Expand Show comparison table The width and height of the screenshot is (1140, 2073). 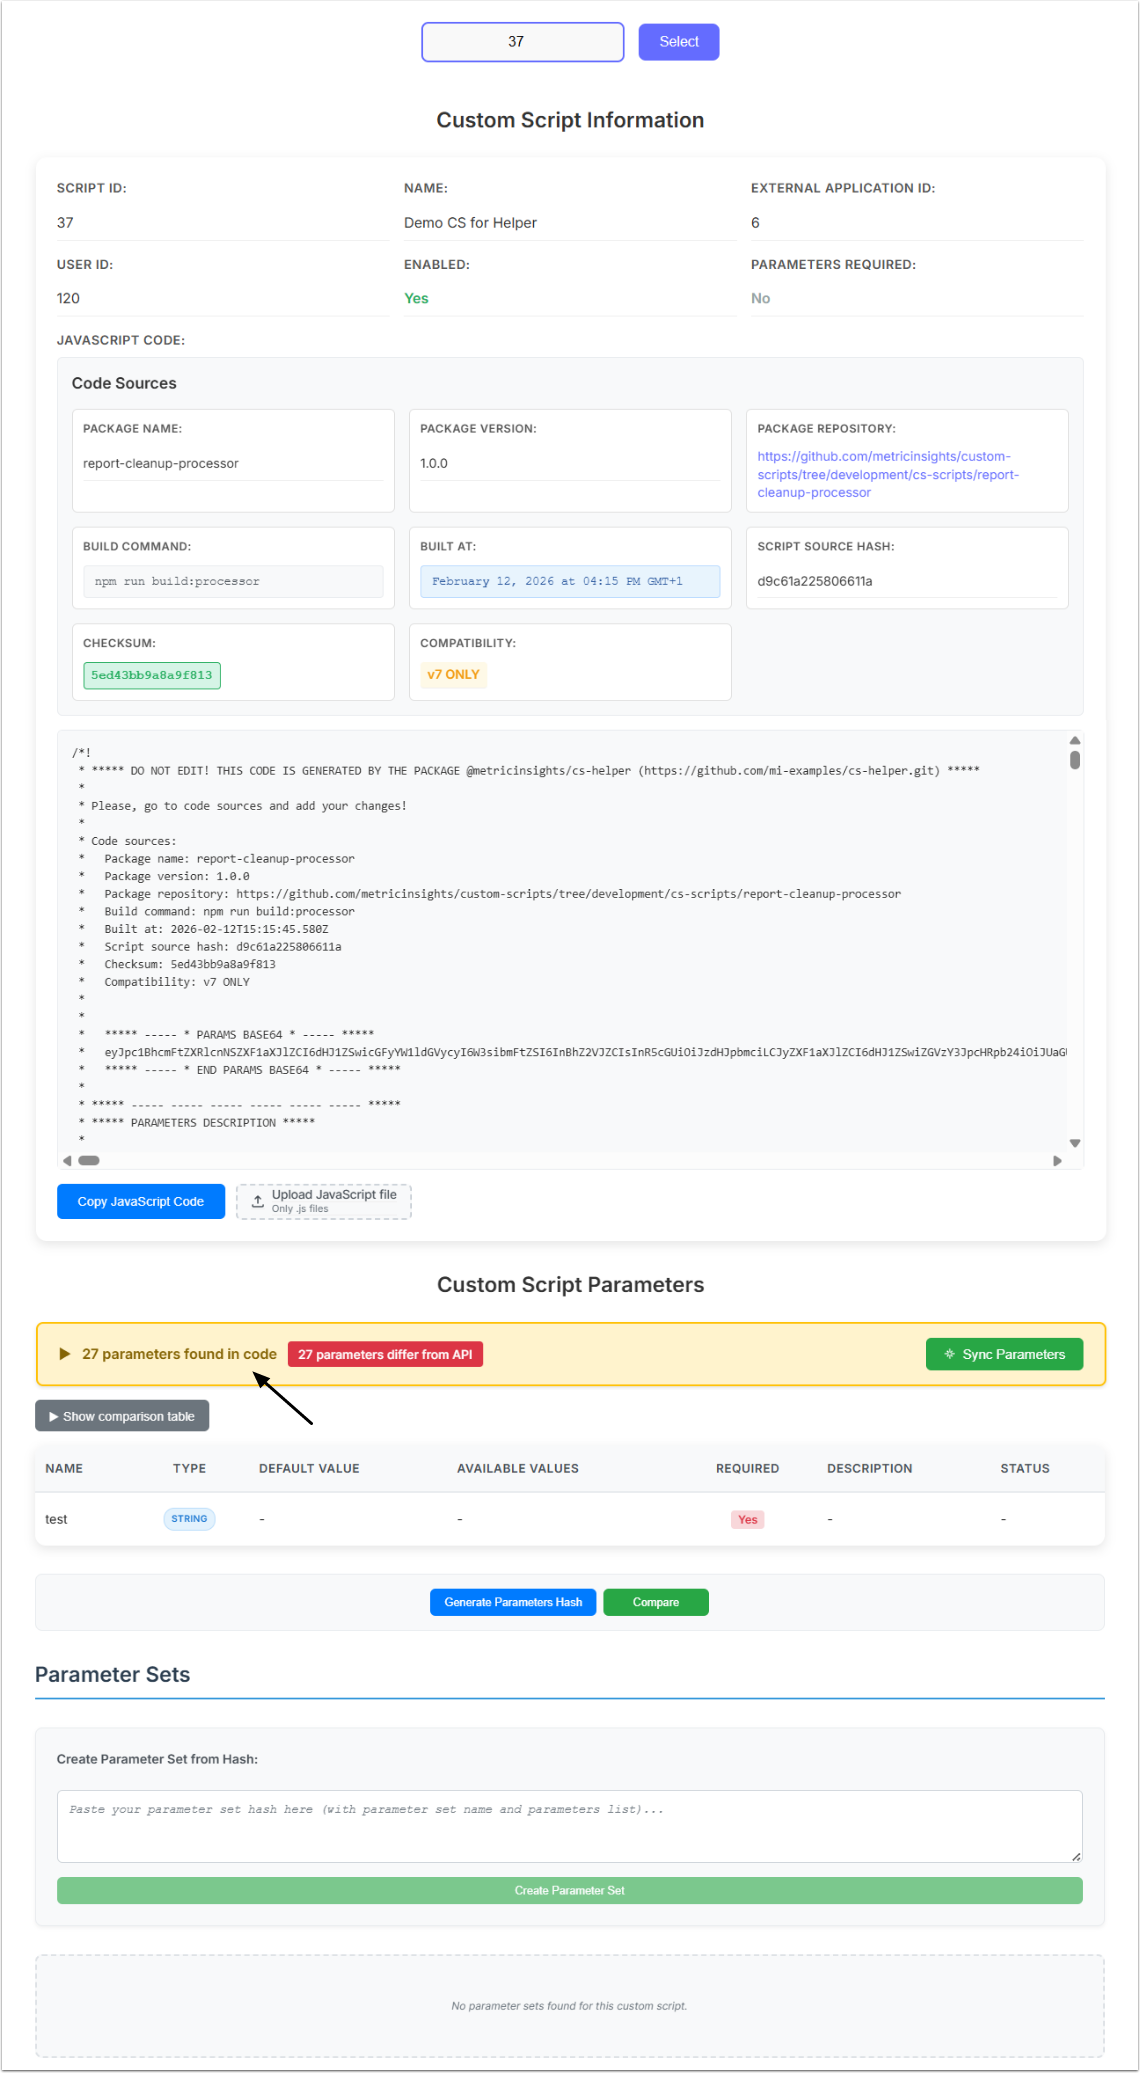click(x=122, y=1416)
